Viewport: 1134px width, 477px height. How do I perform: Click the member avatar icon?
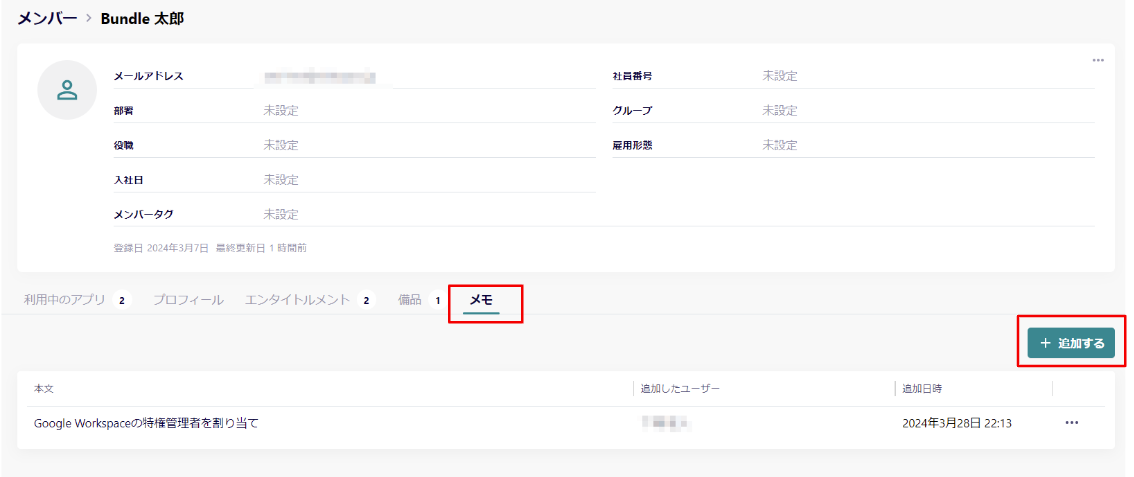[x=67, y=90]
